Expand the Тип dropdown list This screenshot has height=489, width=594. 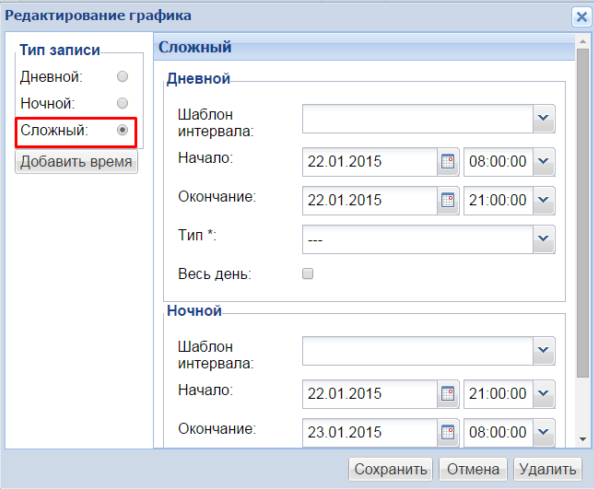point(544,239)
